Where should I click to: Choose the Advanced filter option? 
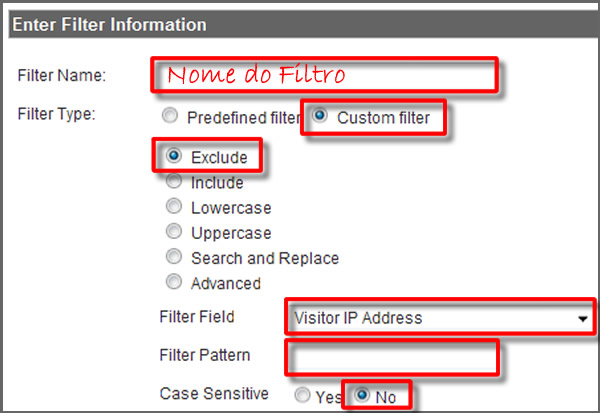pyautogui.click(x=174, y=282)
